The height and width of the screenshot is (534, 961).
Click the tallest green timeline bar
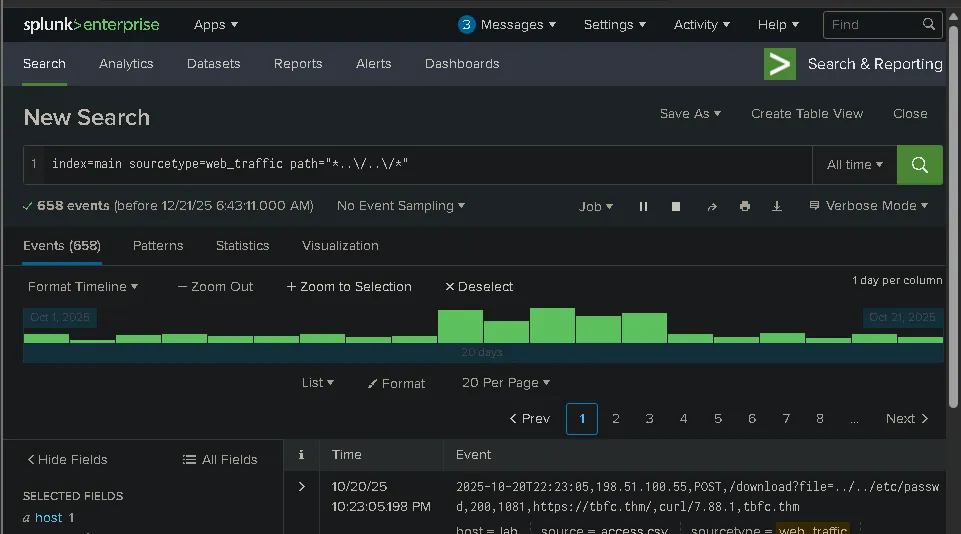tap(552, 325)
